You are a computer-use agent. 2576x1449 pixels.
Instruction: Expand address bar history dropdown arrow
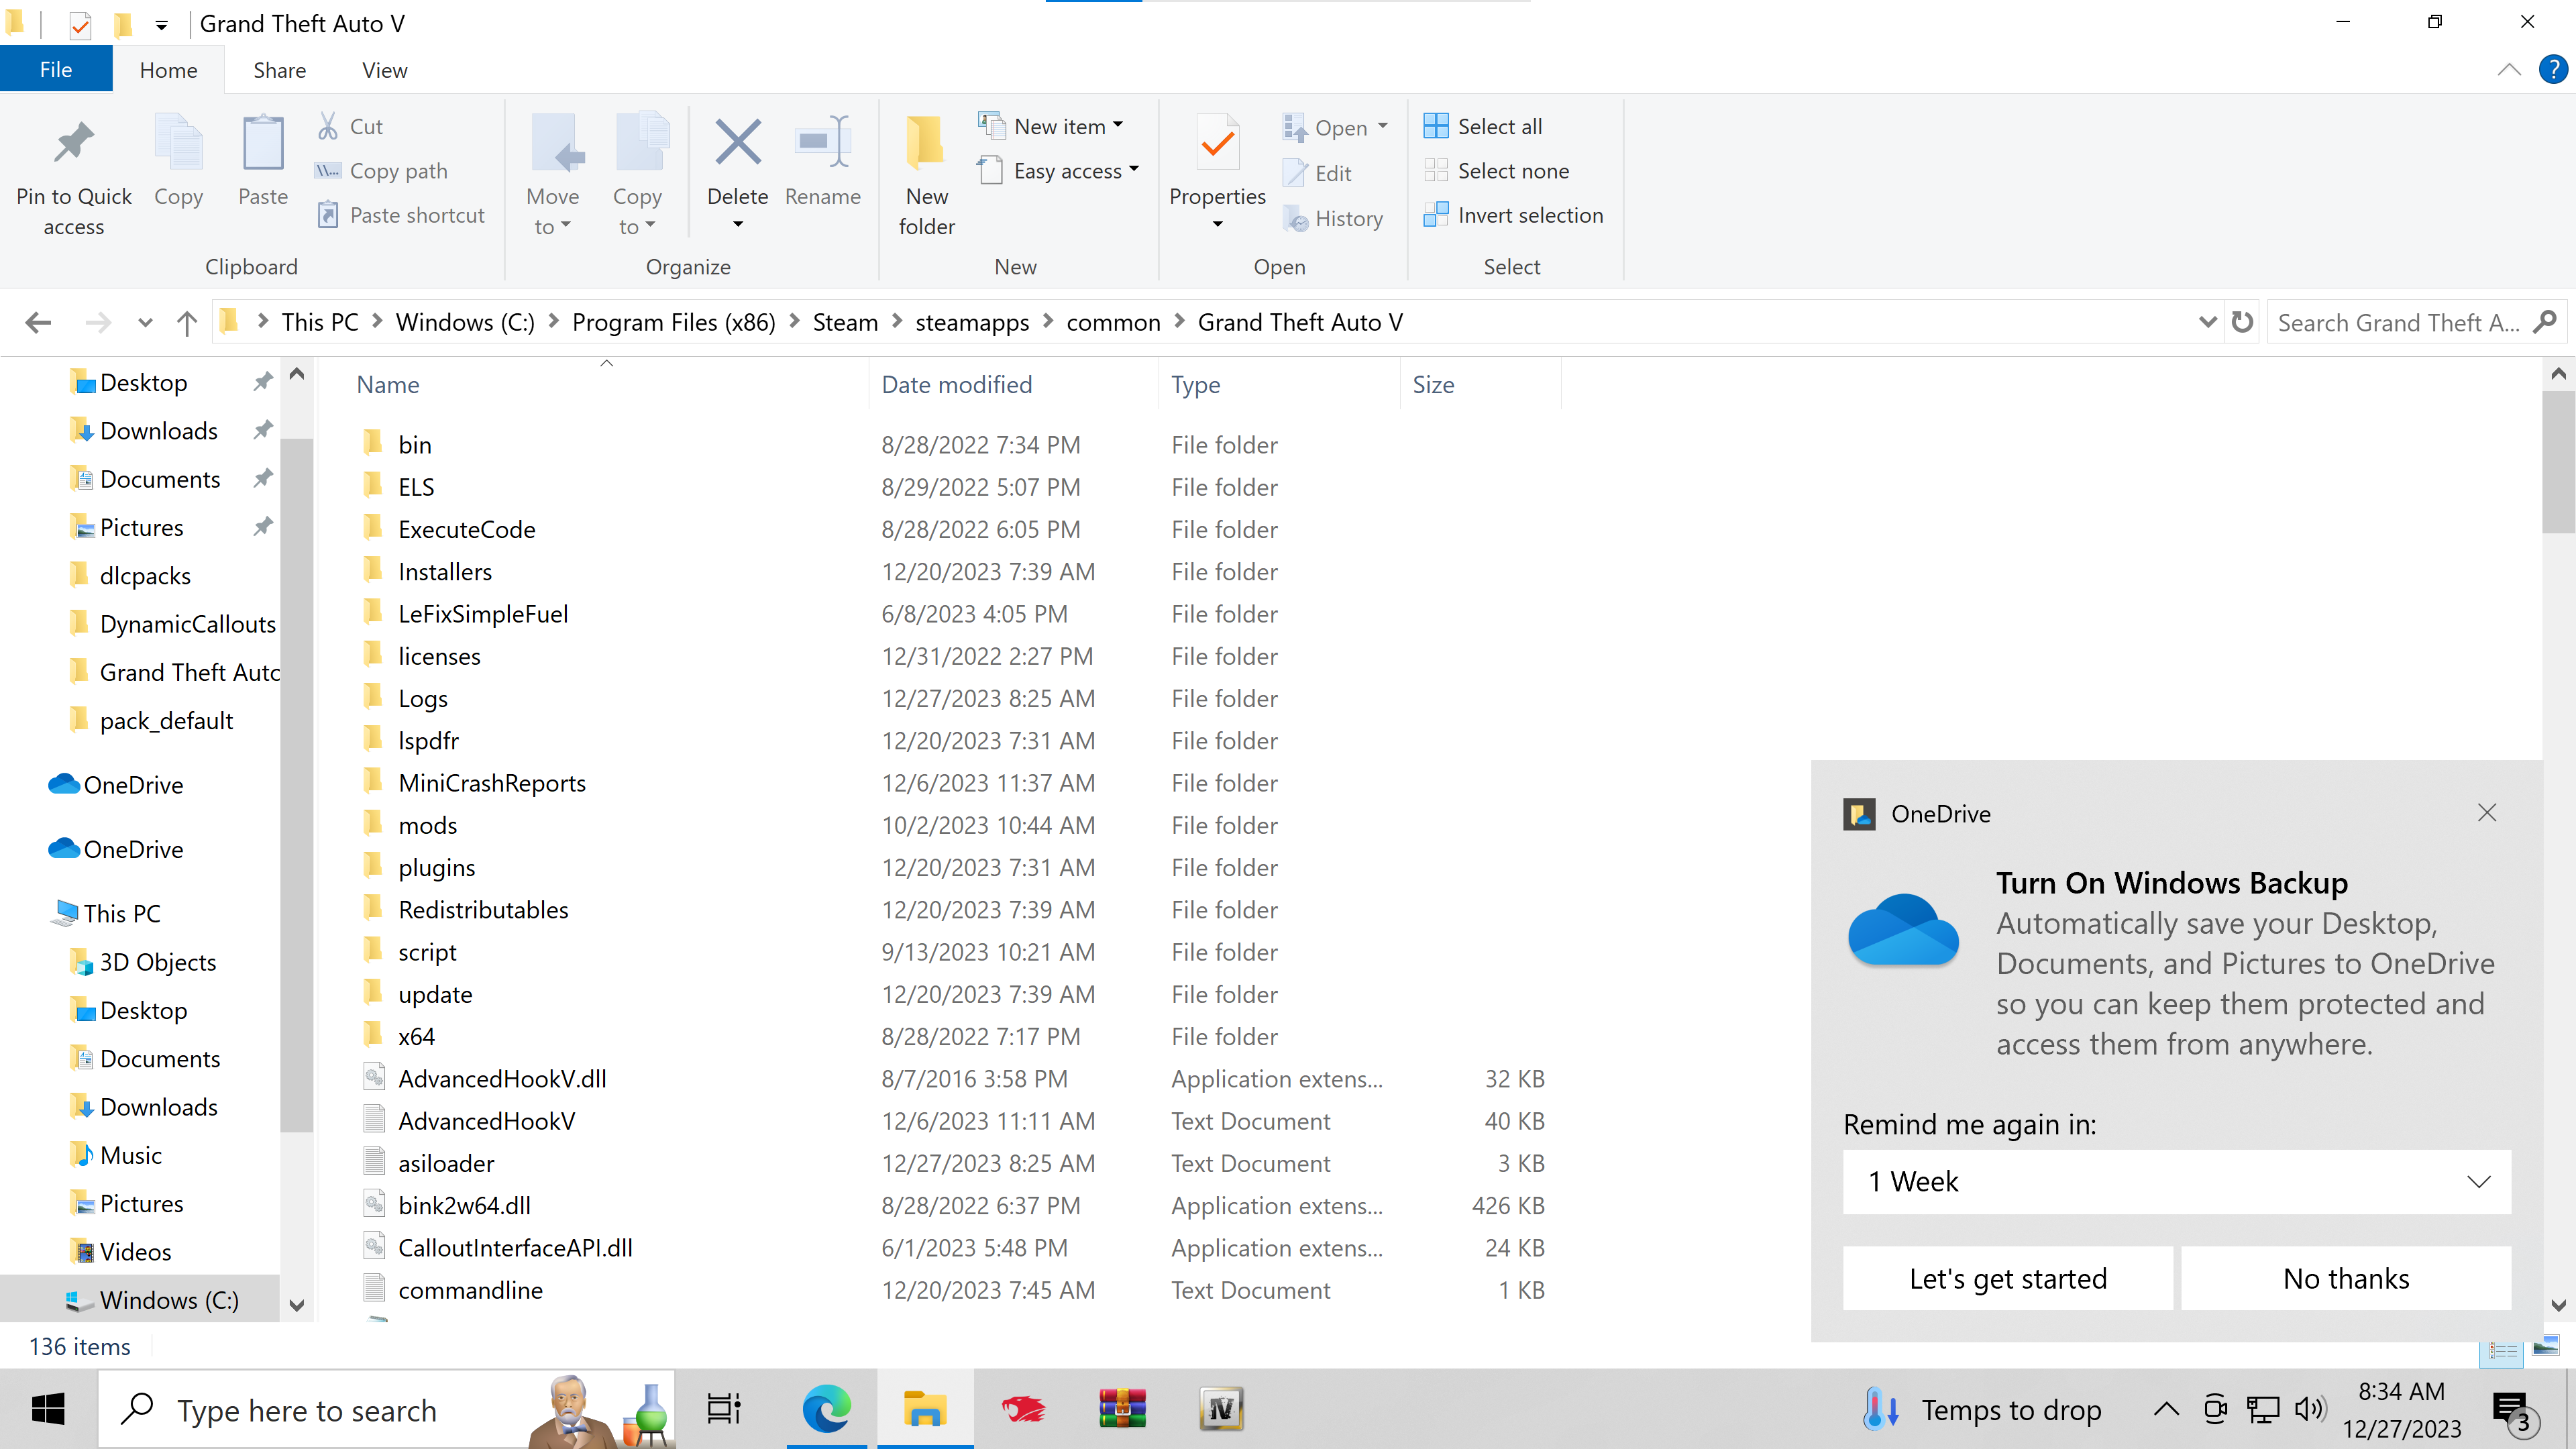tap(2207, 322)
